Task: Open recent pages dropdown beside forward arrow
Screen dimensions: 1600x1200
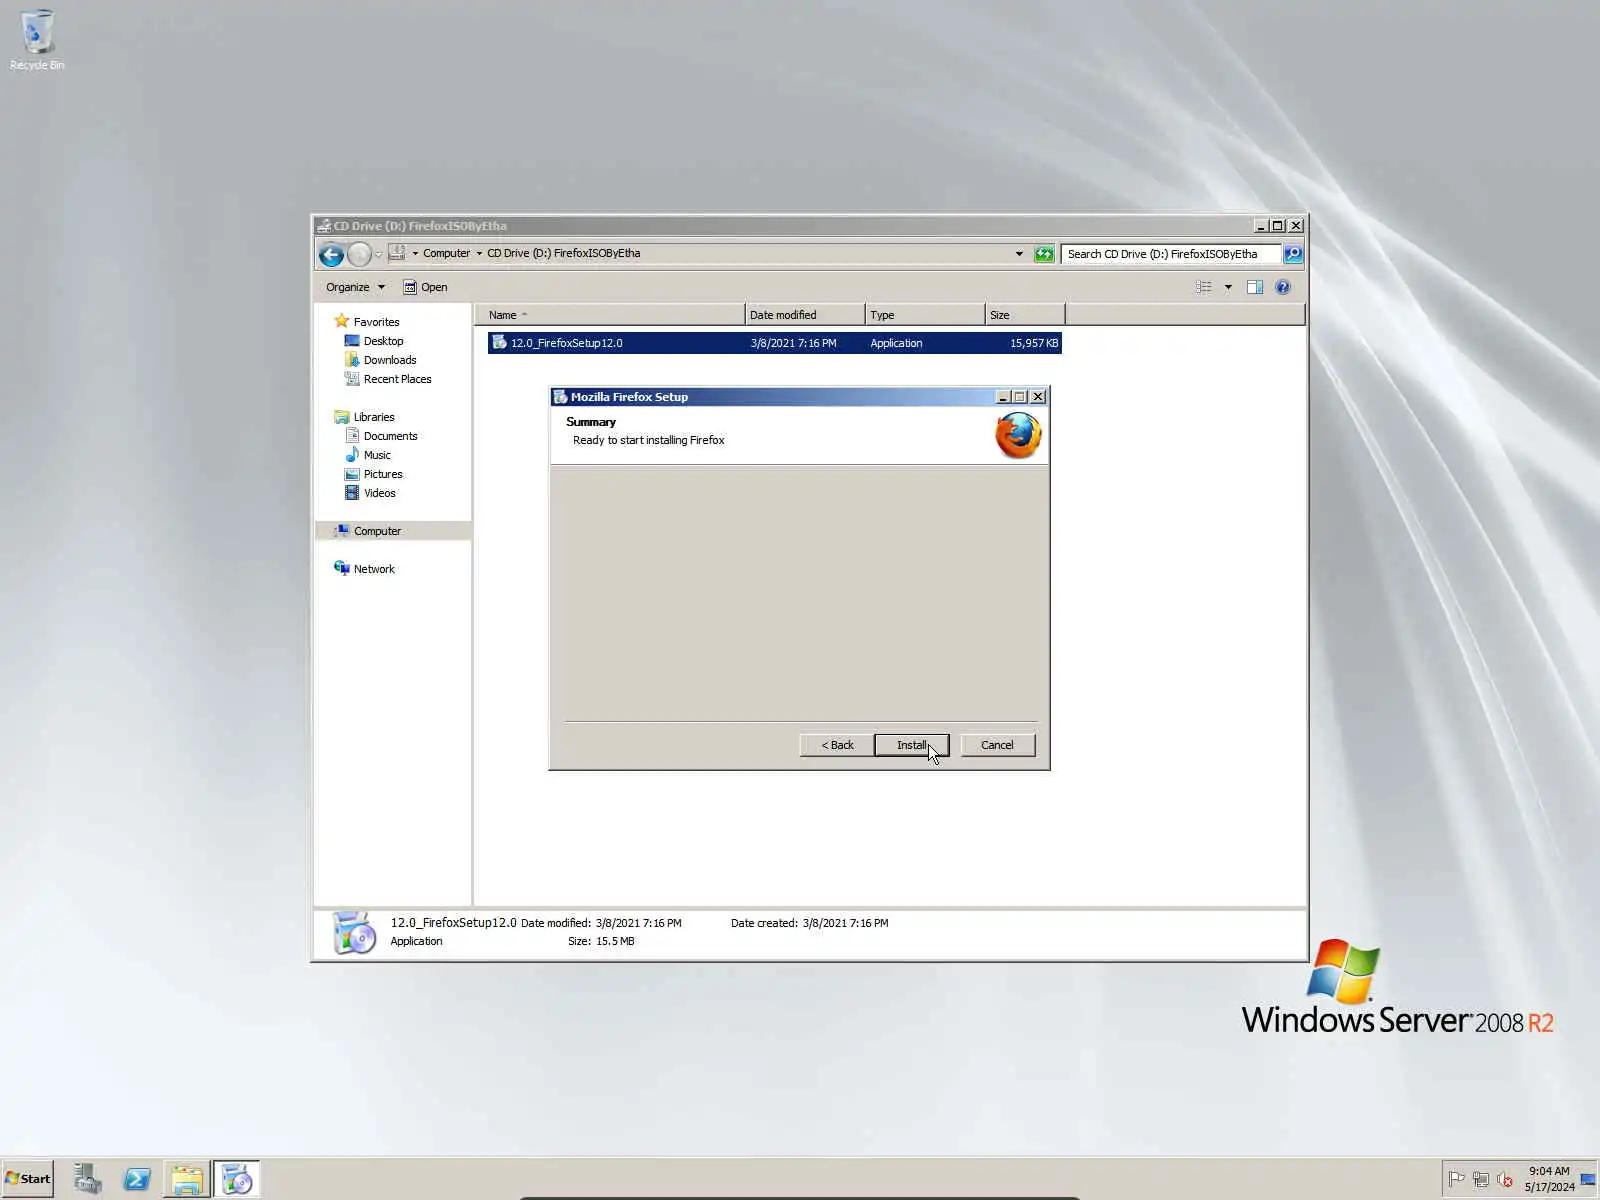Action: tap(379, 255)
